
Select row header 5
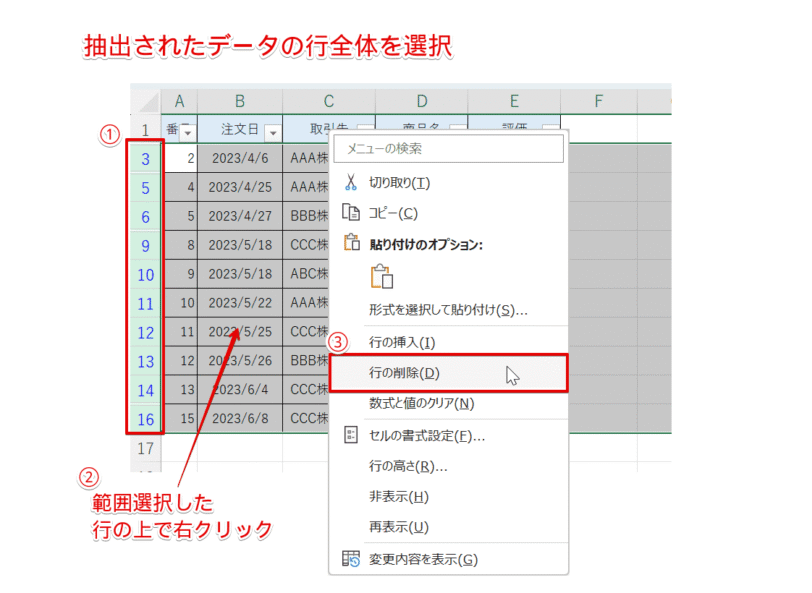[x=146, y=187]
